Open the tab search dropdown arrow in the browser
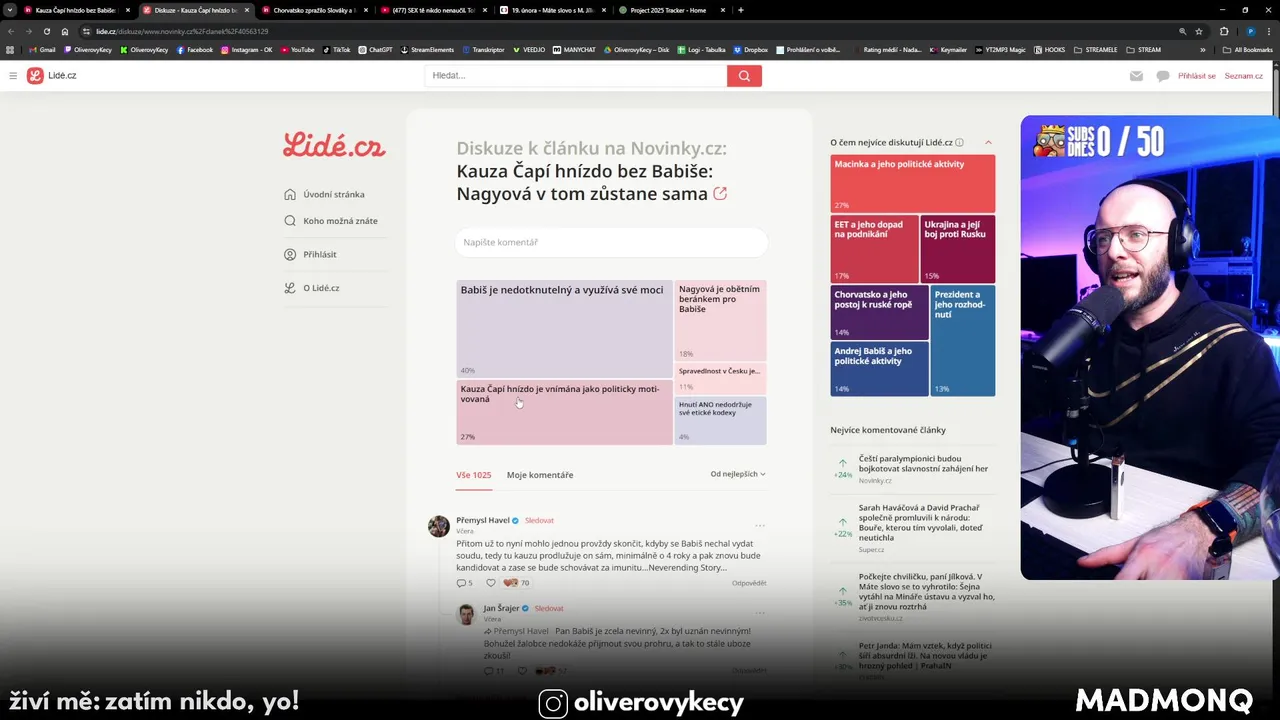This screenshot has height=720, width=1280. coord(9,10)
